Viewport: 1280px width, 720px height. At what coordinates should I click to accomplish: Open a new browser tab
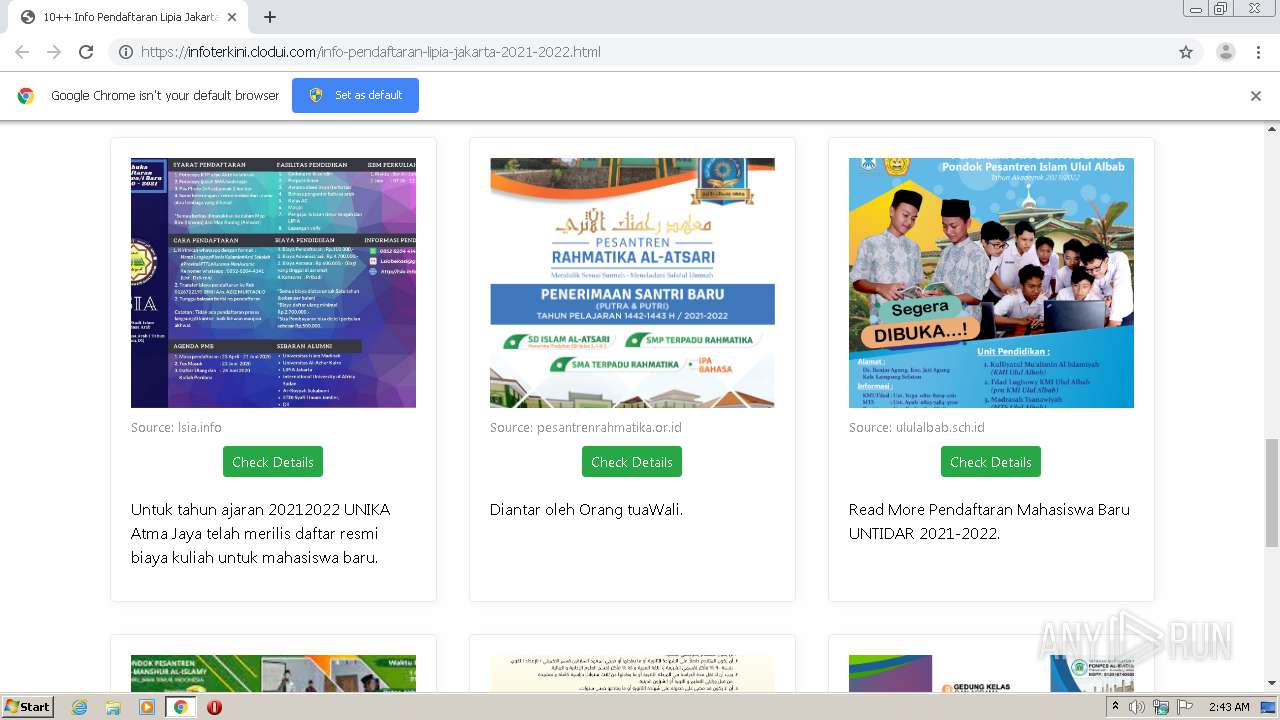tap(270, 17)
